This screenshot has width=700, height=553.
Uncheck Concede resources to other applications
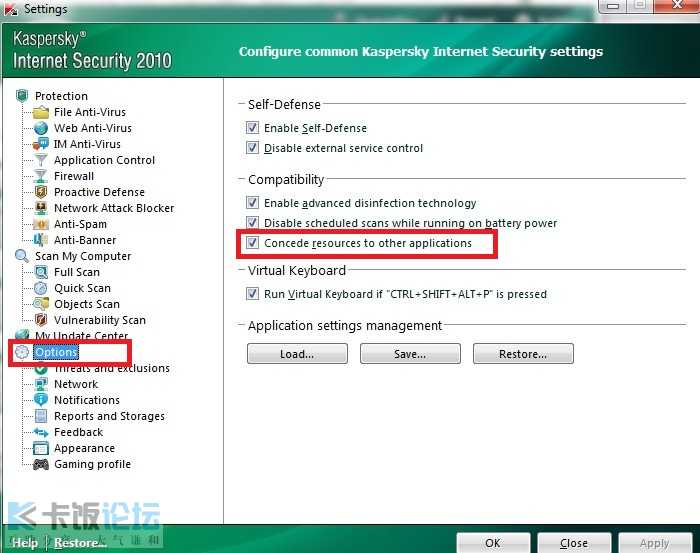point(252,243)
